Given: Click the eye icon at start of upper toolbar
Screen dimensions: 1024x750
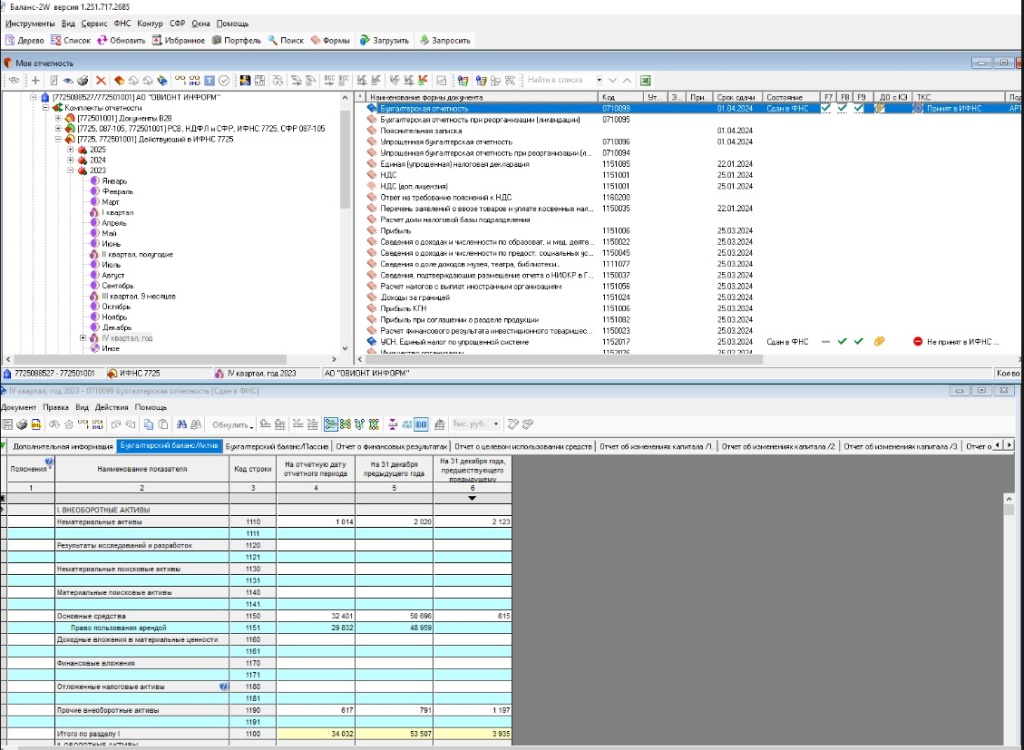Looking at the screenshot, I should point(14,80).
